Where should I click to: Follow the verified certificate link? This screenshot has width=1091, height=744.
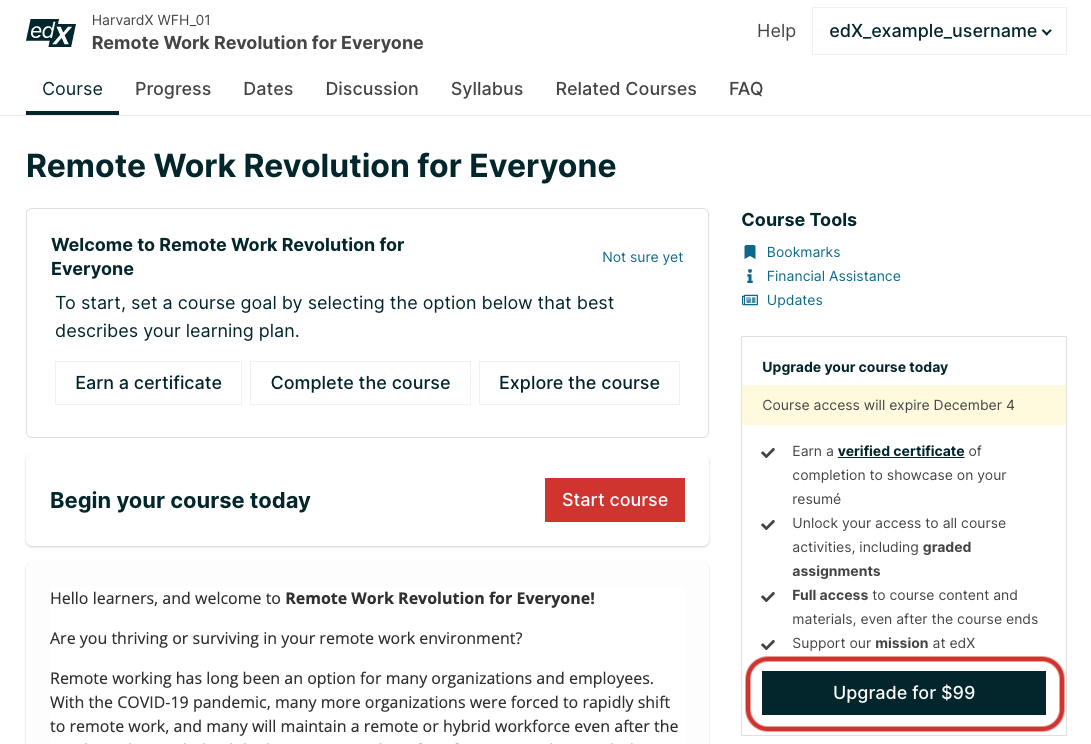(900, 451)
